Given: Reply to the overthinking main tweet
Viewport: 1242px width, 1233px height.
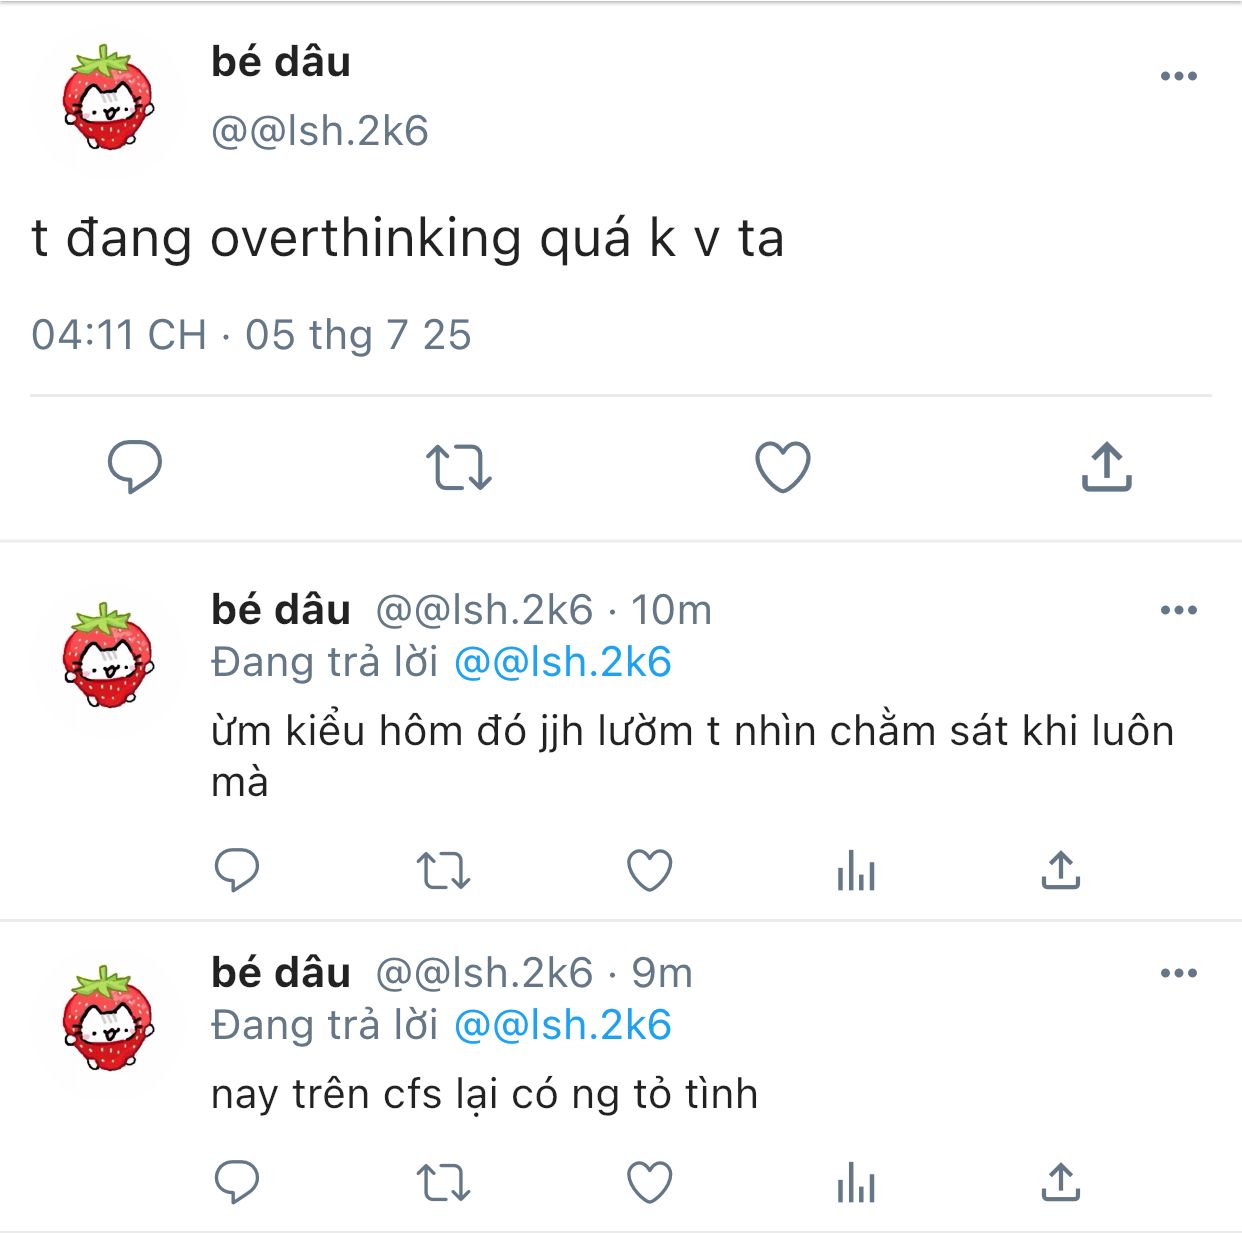Looking at the screenshot, I should click(135, 467).
